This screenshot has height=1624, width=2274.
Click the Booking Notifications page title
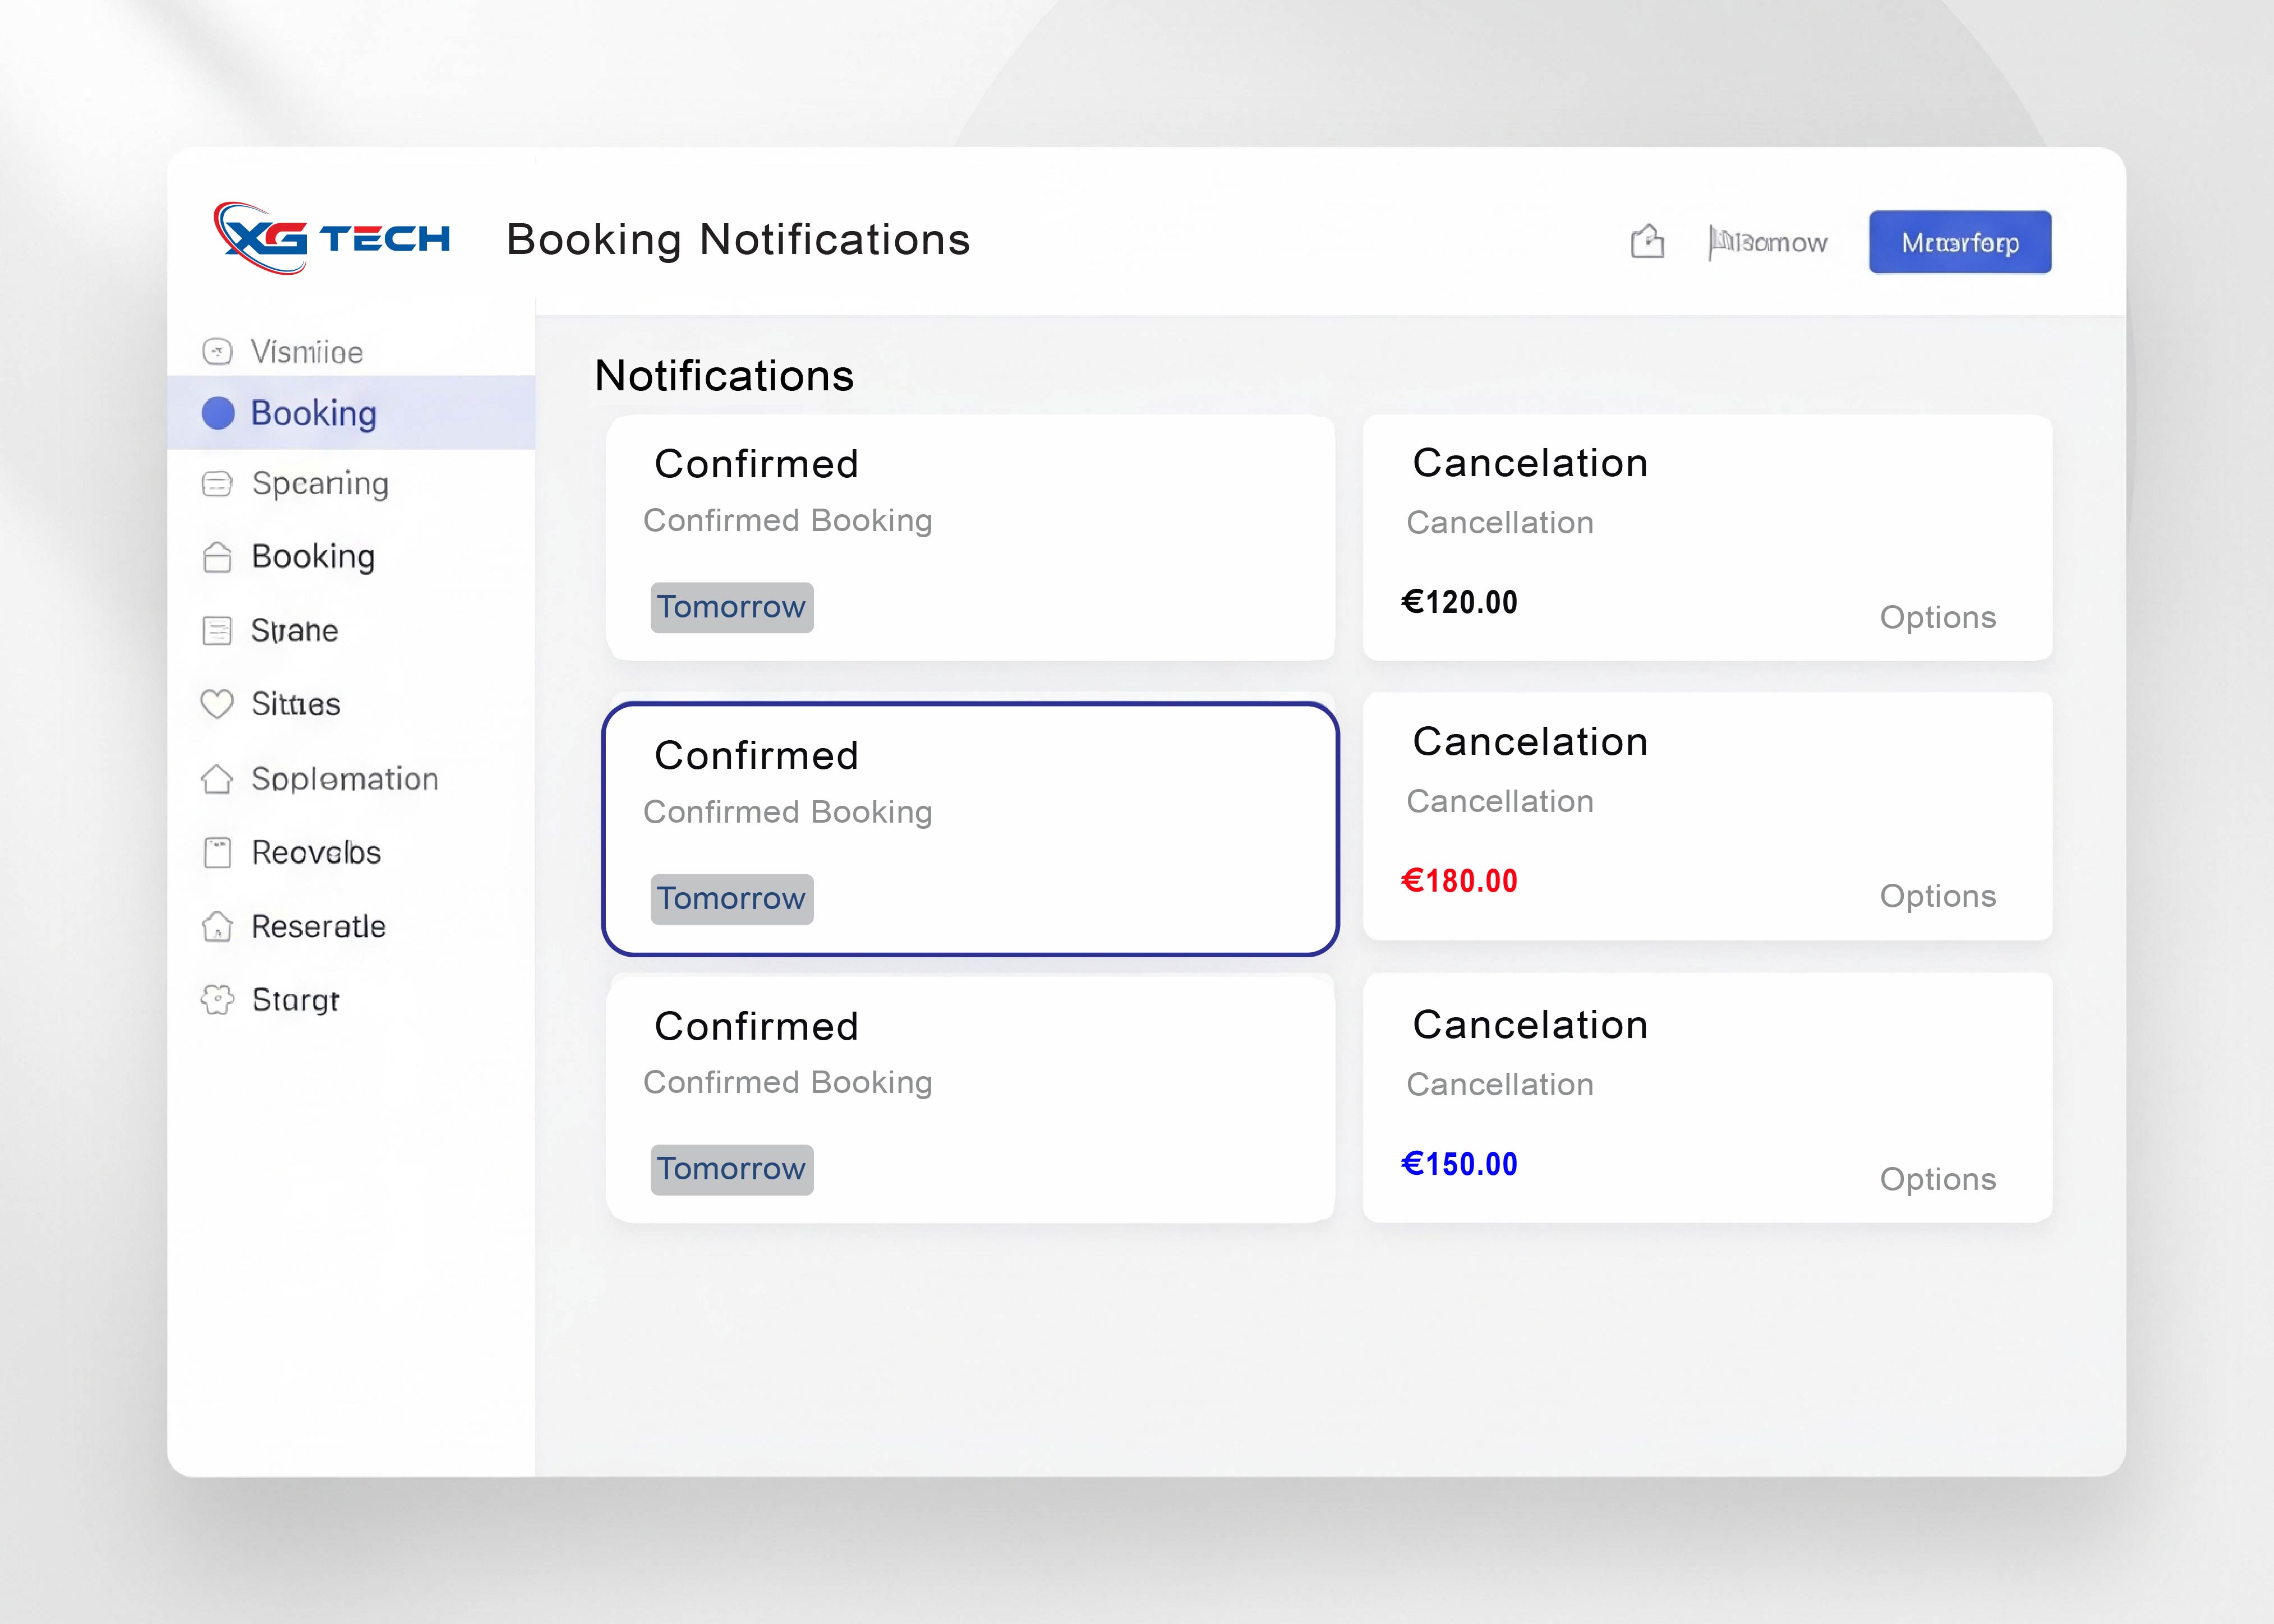coord(738,240)
